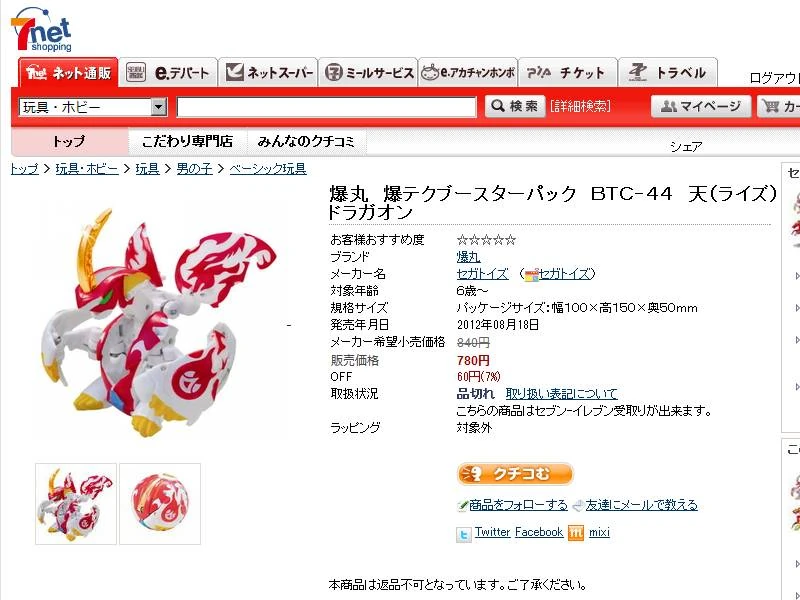The width and height of the screenshot is (800, 600).
Task: Click the search text input field
Action: [327, 107]
